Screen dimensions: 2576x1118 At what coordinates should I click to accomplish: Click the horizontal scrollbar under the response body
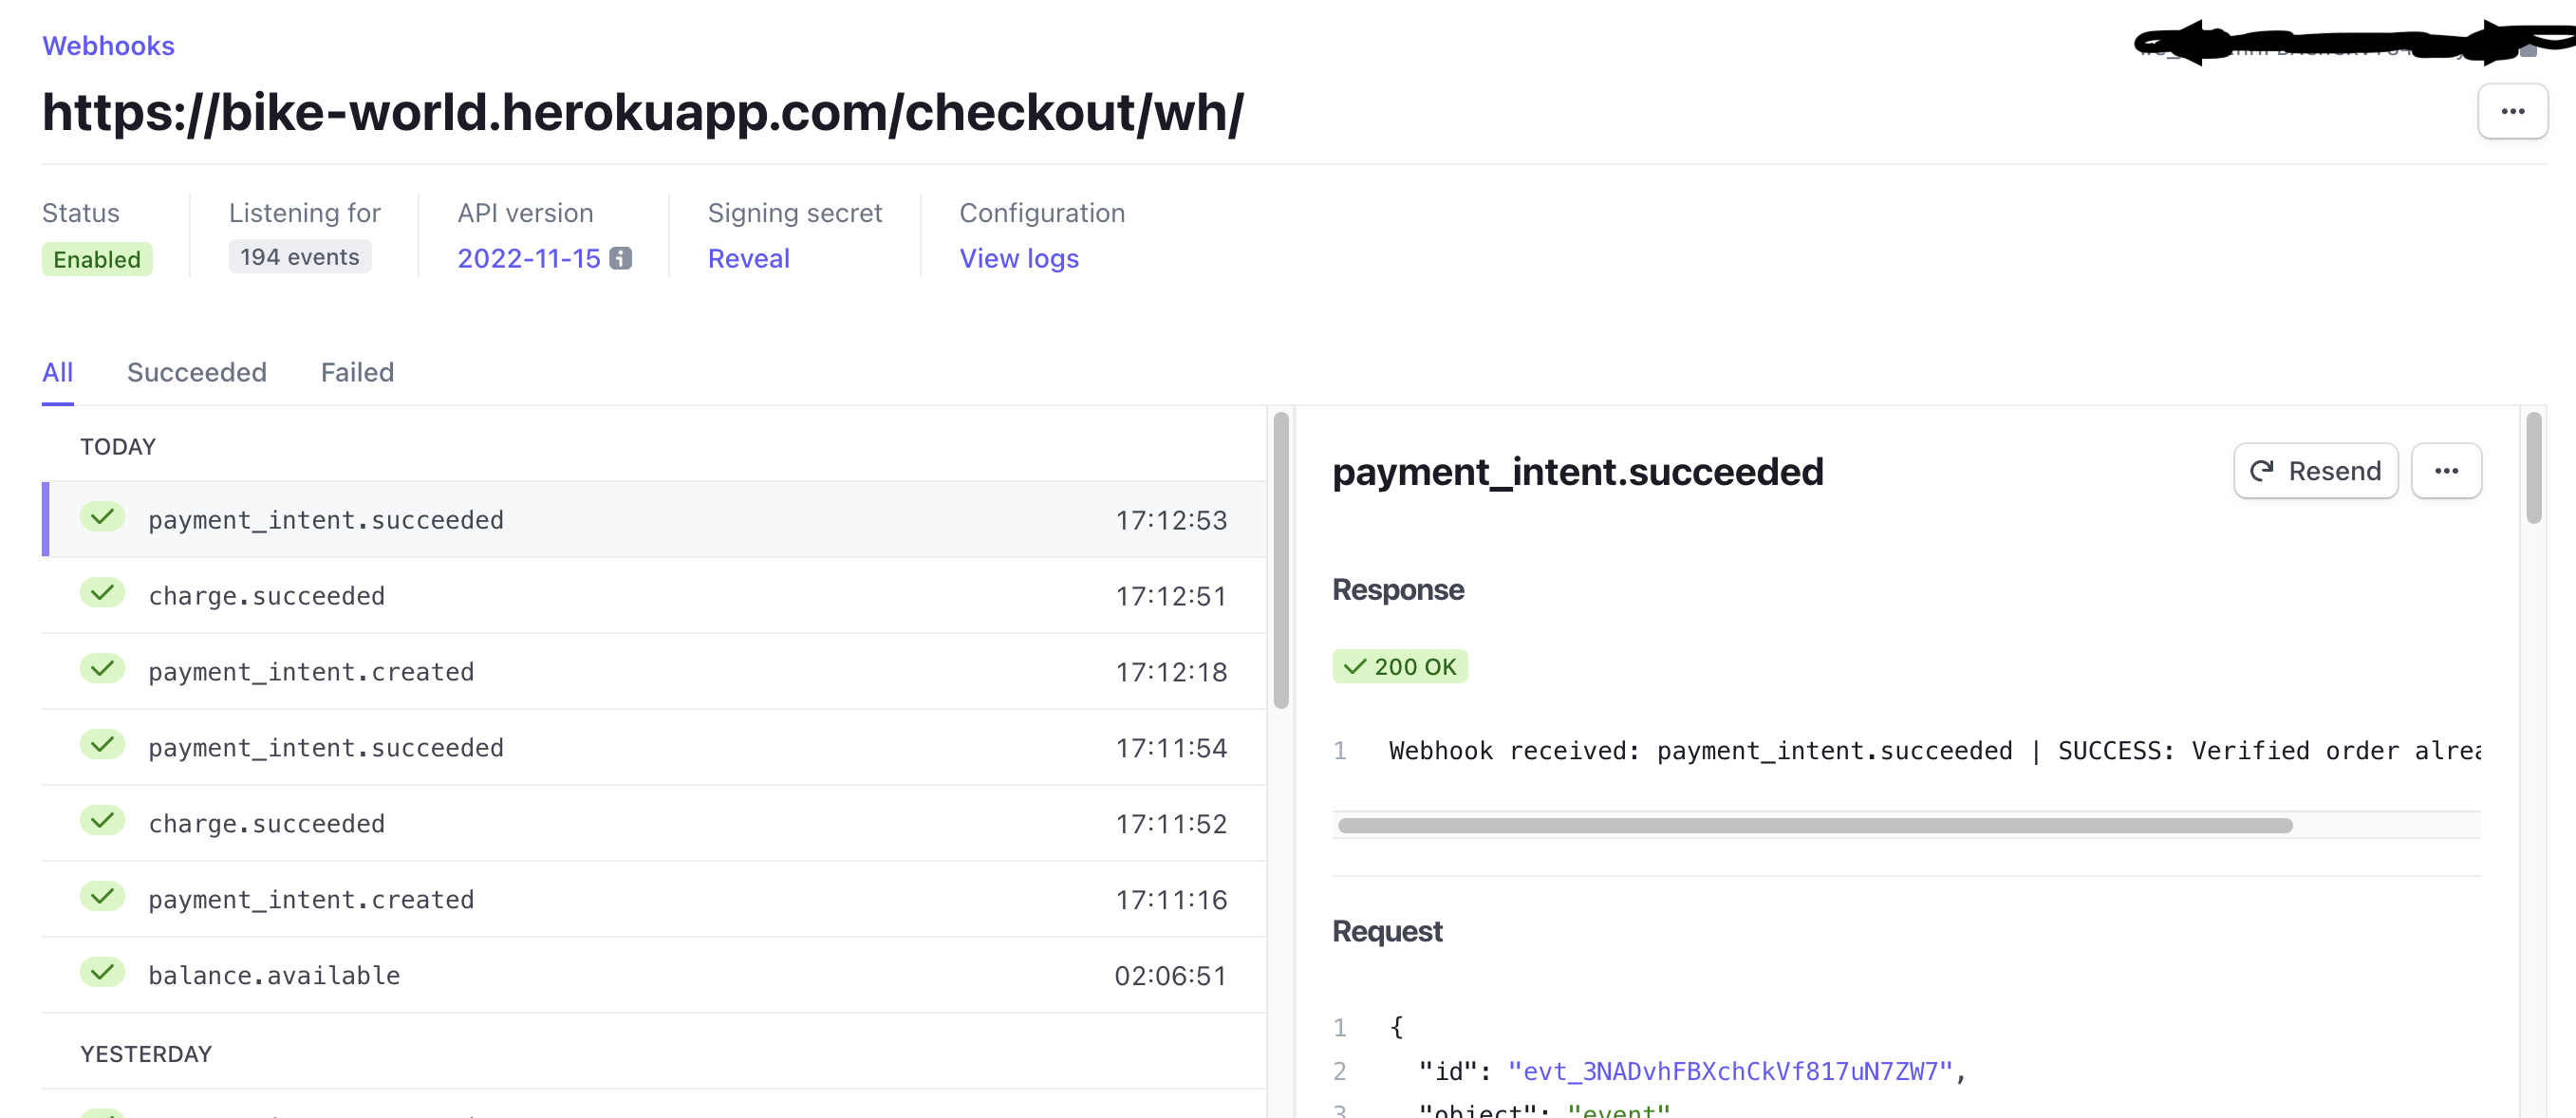[1815, 826]
